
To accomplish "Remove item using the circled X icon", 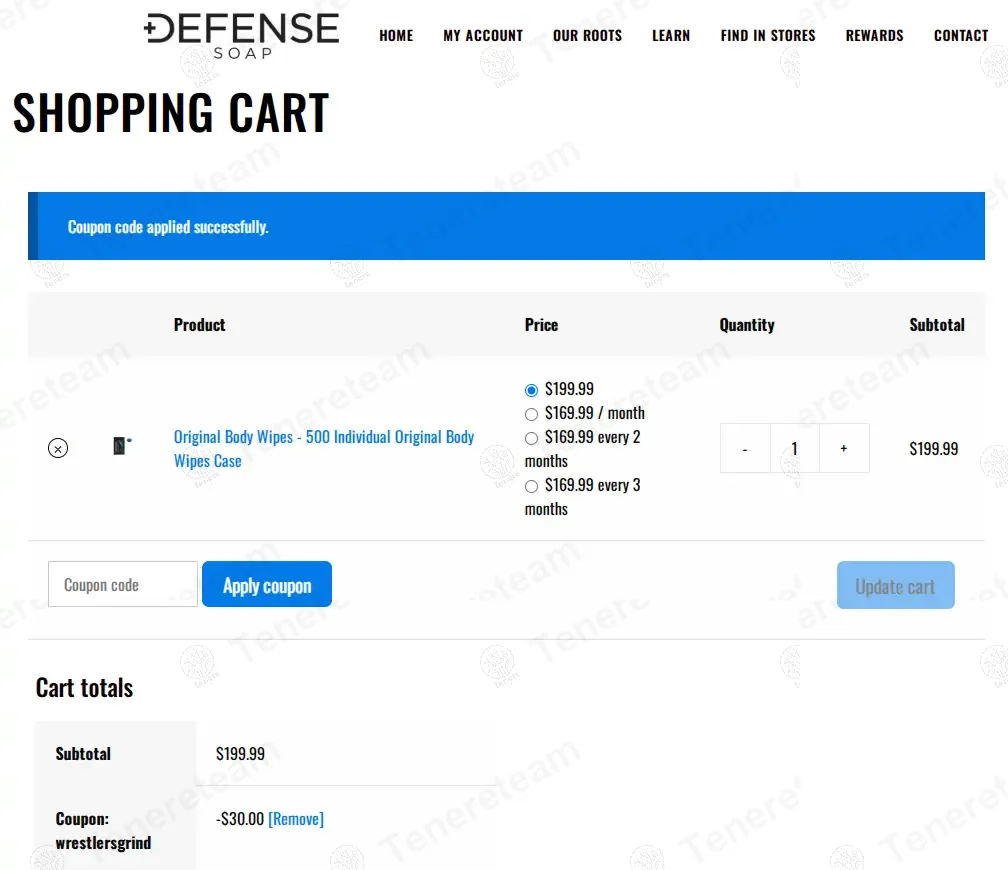I will pos(58,448).
